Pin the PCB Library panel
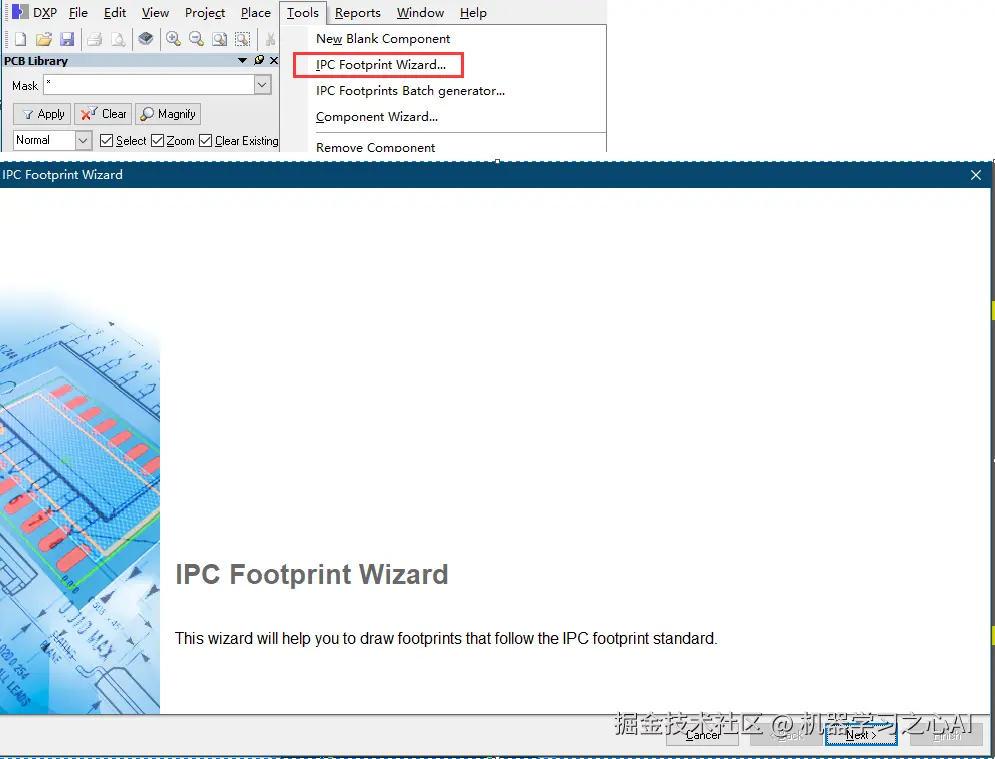Viewport: 995px width, 759px height. tap(259, 60)
